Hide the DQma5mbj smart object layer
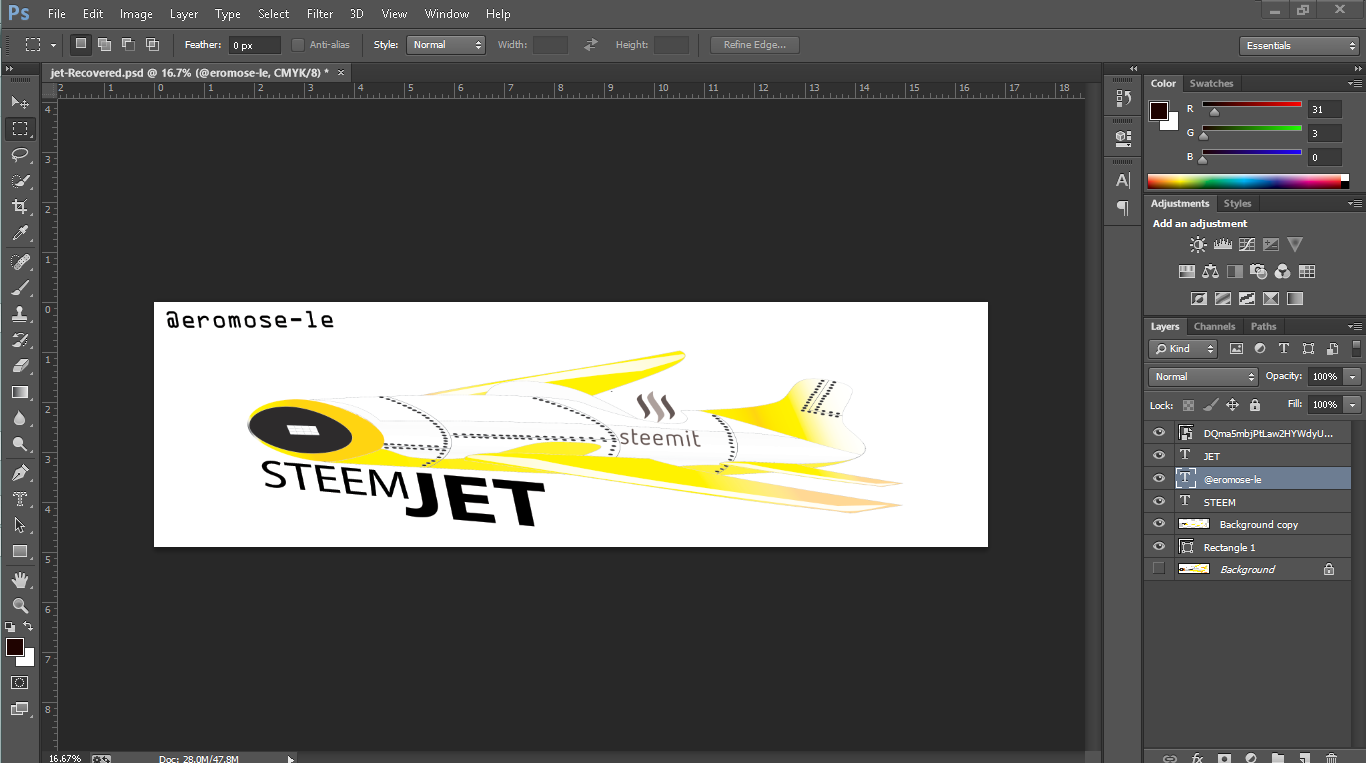 point(1159,433)
